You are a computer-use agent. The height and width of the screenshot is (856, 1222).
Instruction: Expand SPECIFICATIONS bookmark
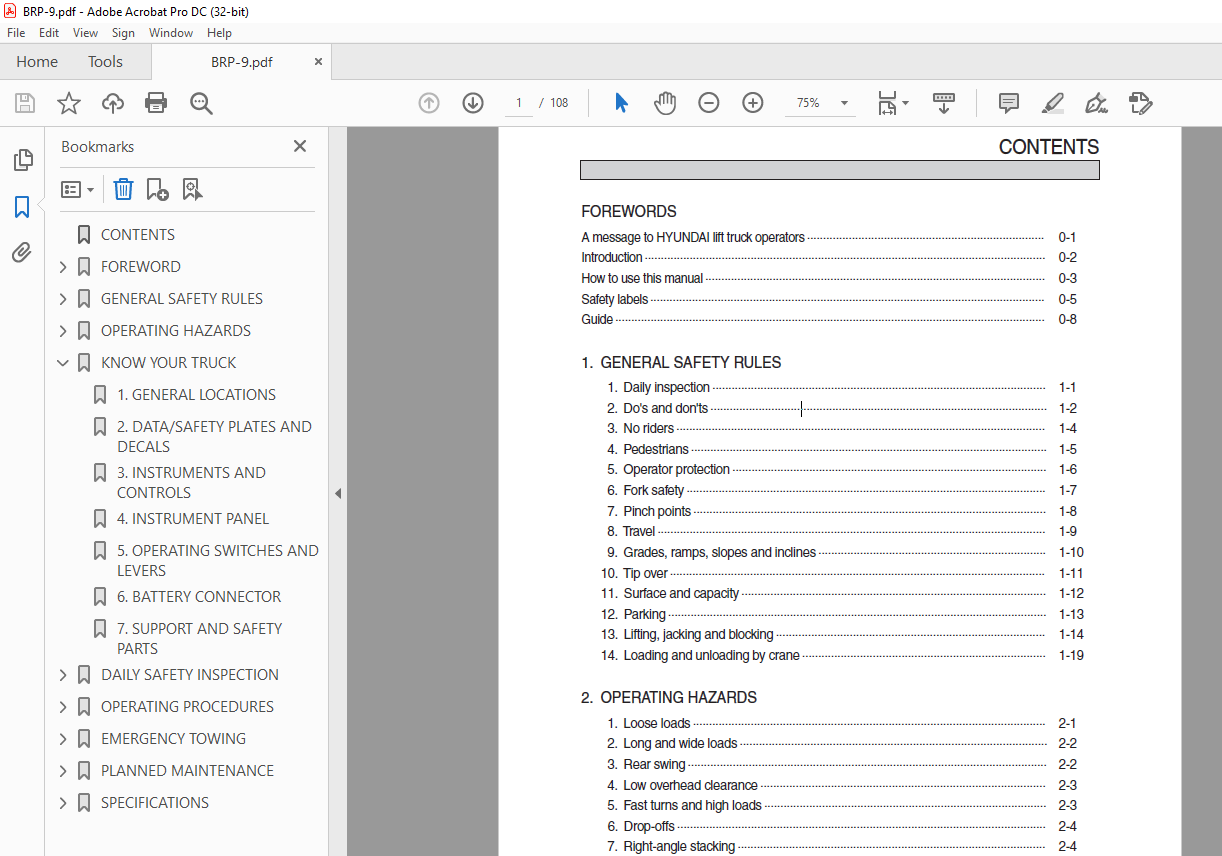point(63,803)
